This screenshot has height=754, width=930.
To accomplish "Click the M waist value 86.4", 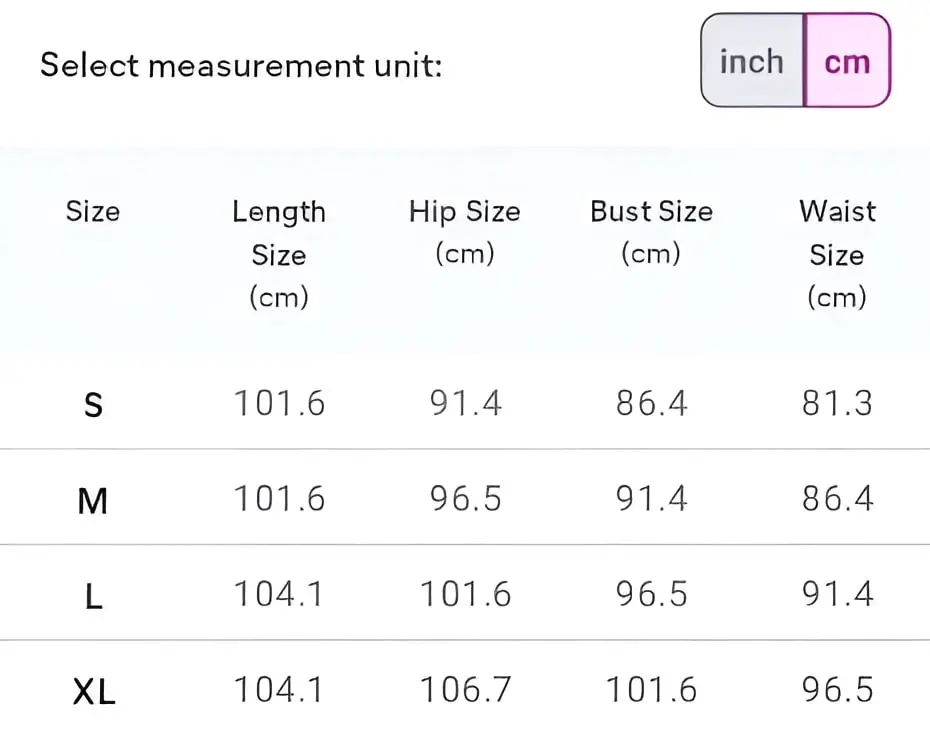I will (837, 498).
